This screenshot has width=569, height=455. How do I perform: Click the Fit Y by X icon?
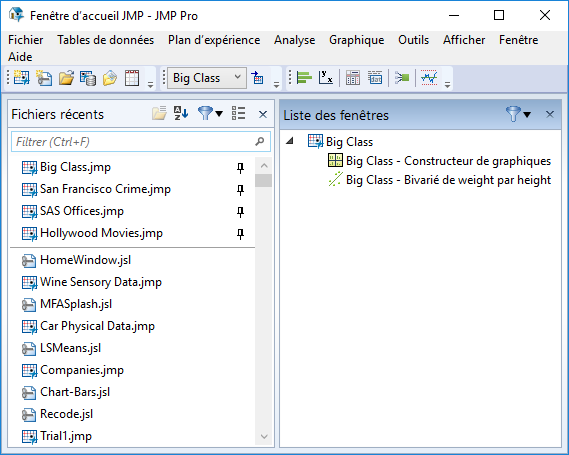(x=326, y=78)
